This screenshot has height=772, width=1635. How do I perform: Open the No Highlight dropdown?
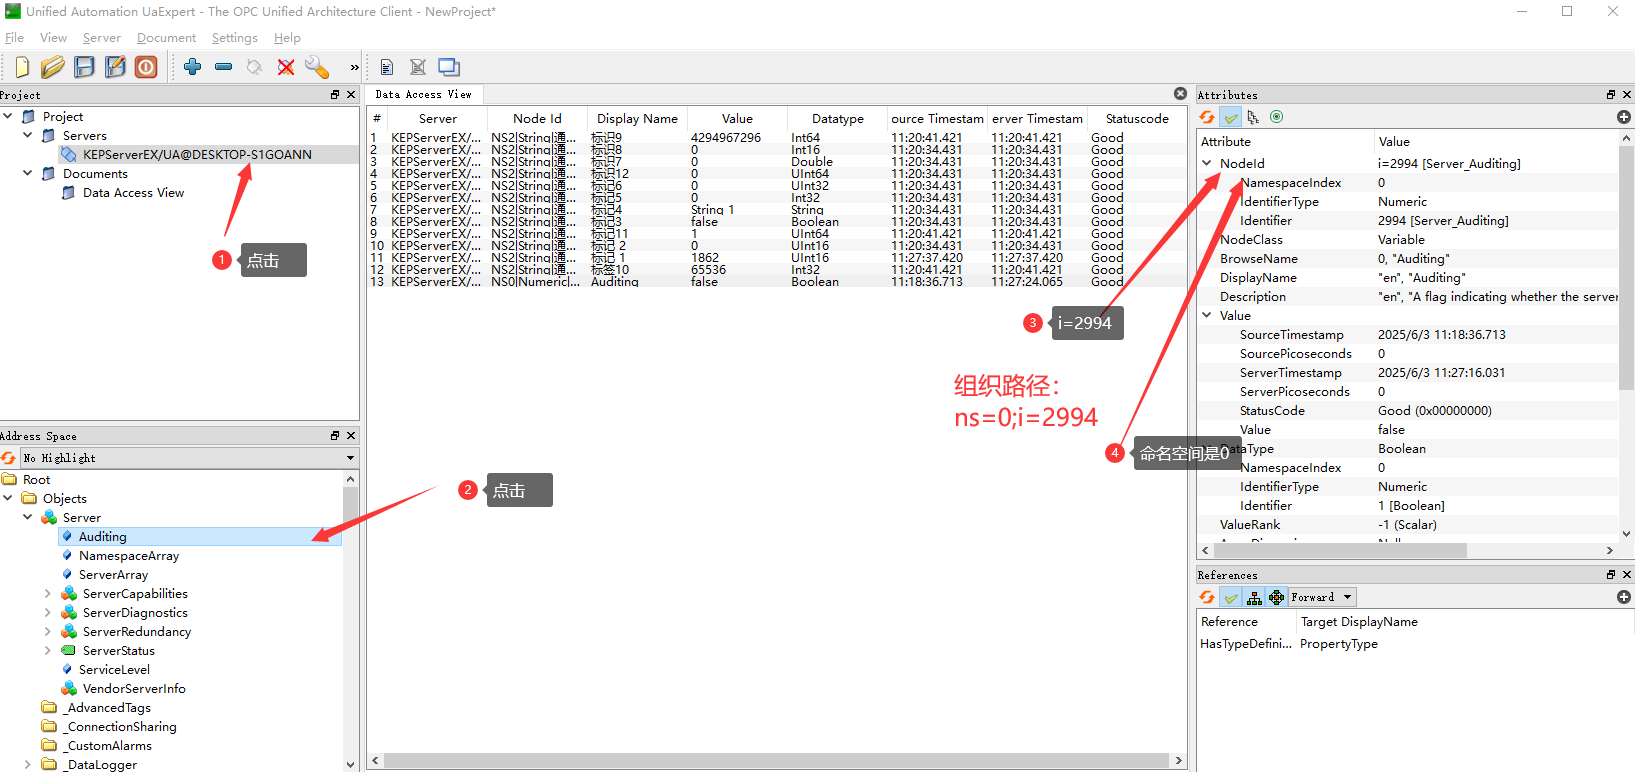pos(189,458)
